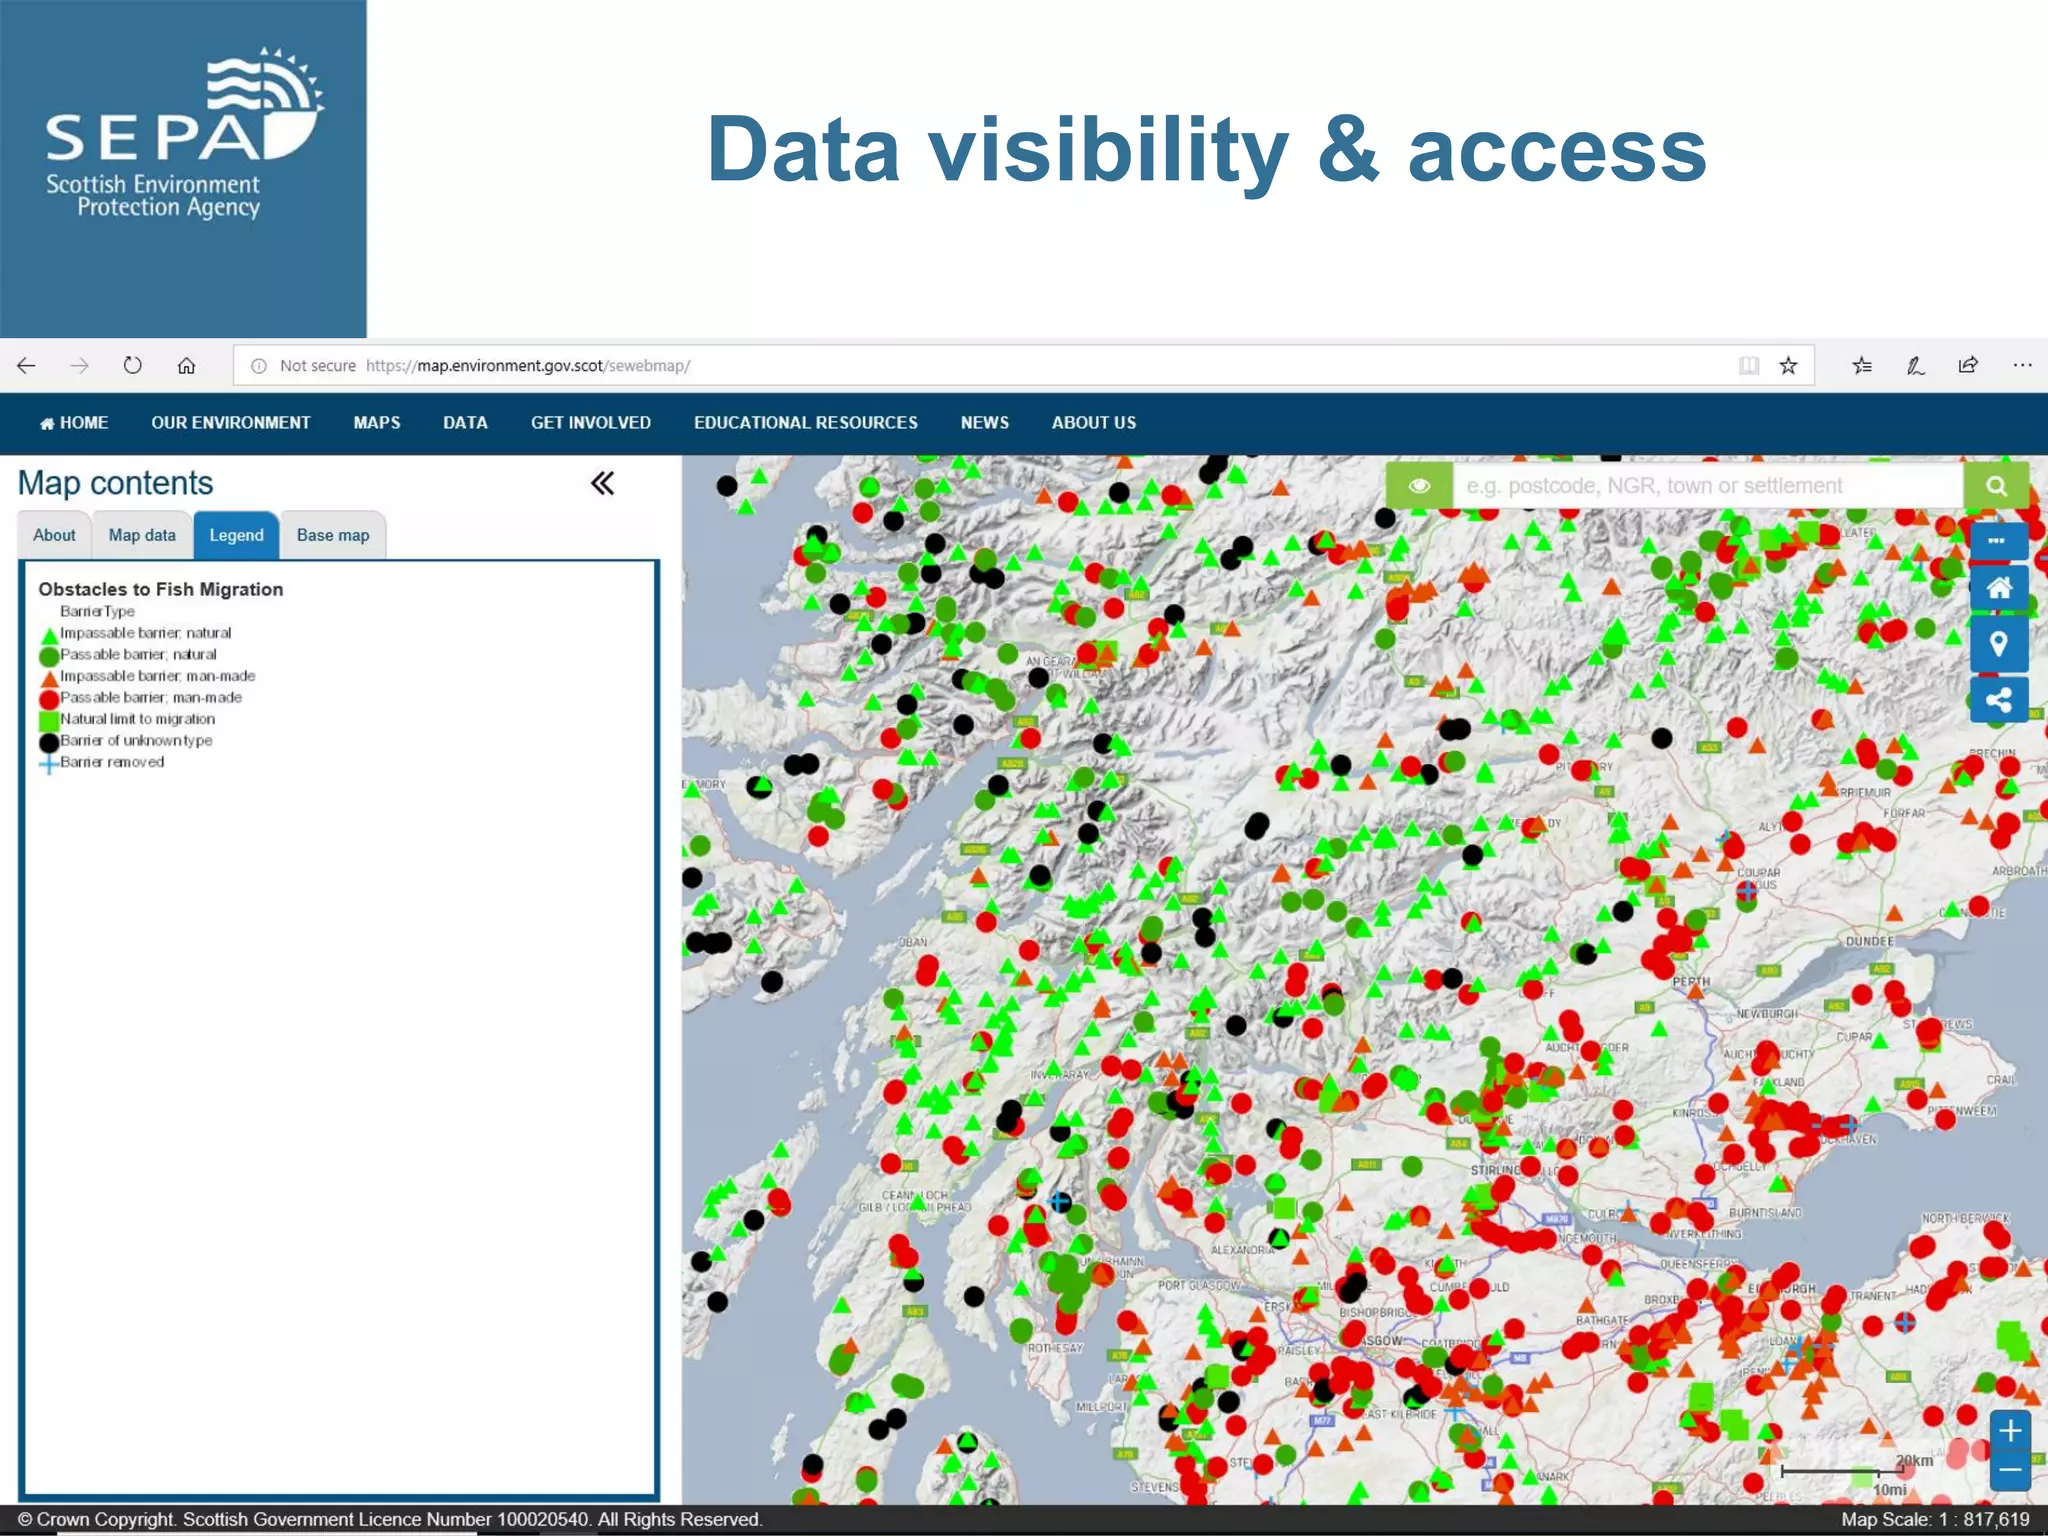Collapse the Map contents panel
Screen dimensions: 2048x1536
[602, 484]
